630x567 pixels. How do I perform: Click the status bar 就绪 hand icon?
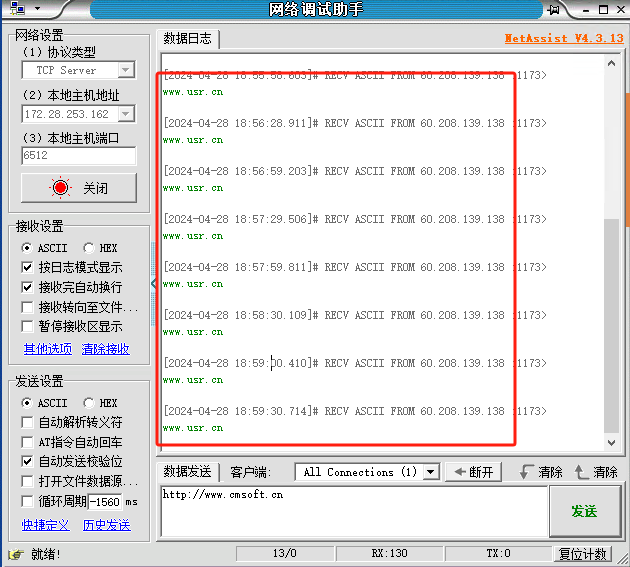pos(15,554)
